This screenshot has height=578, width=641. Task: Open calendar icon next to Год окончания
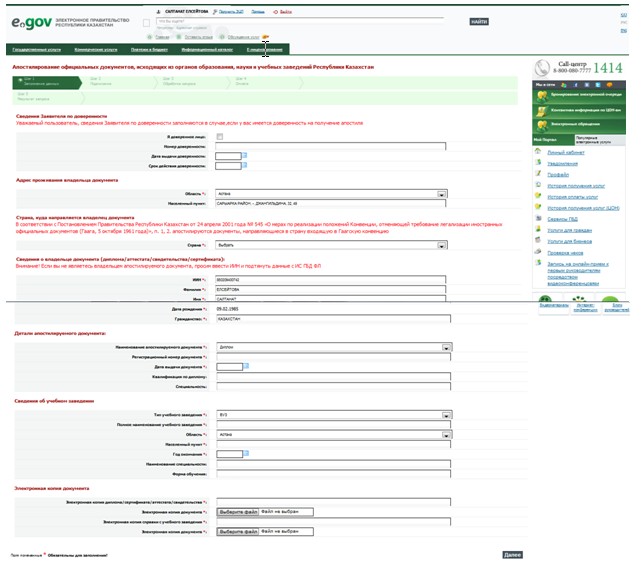[x=246, y=453]
